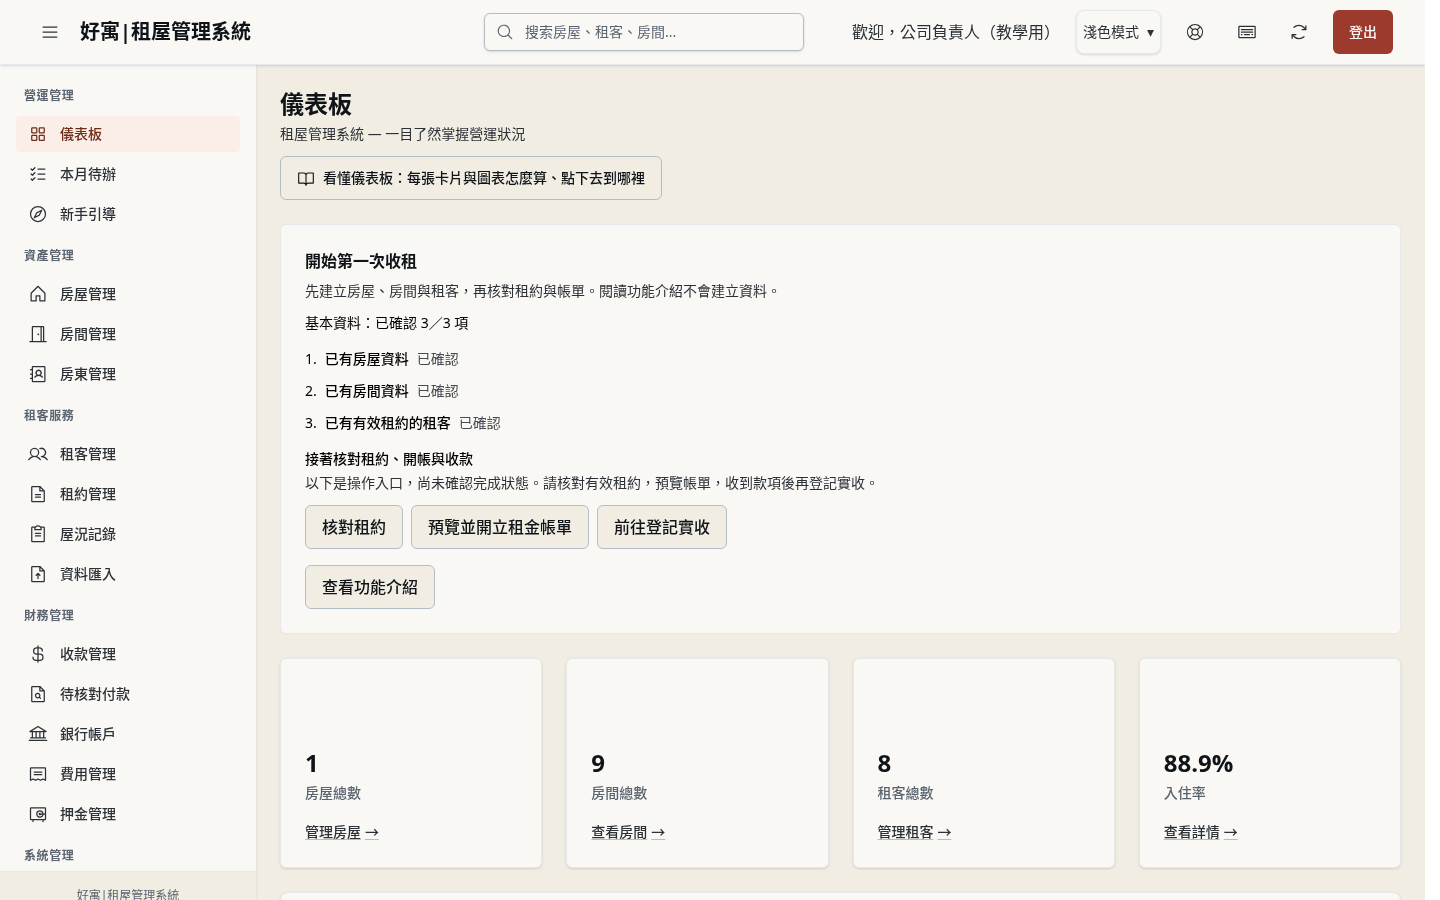Open 費用管理 receipt icon in sidebar
The width and height of the screenshot is (1440, 900).
38,774
